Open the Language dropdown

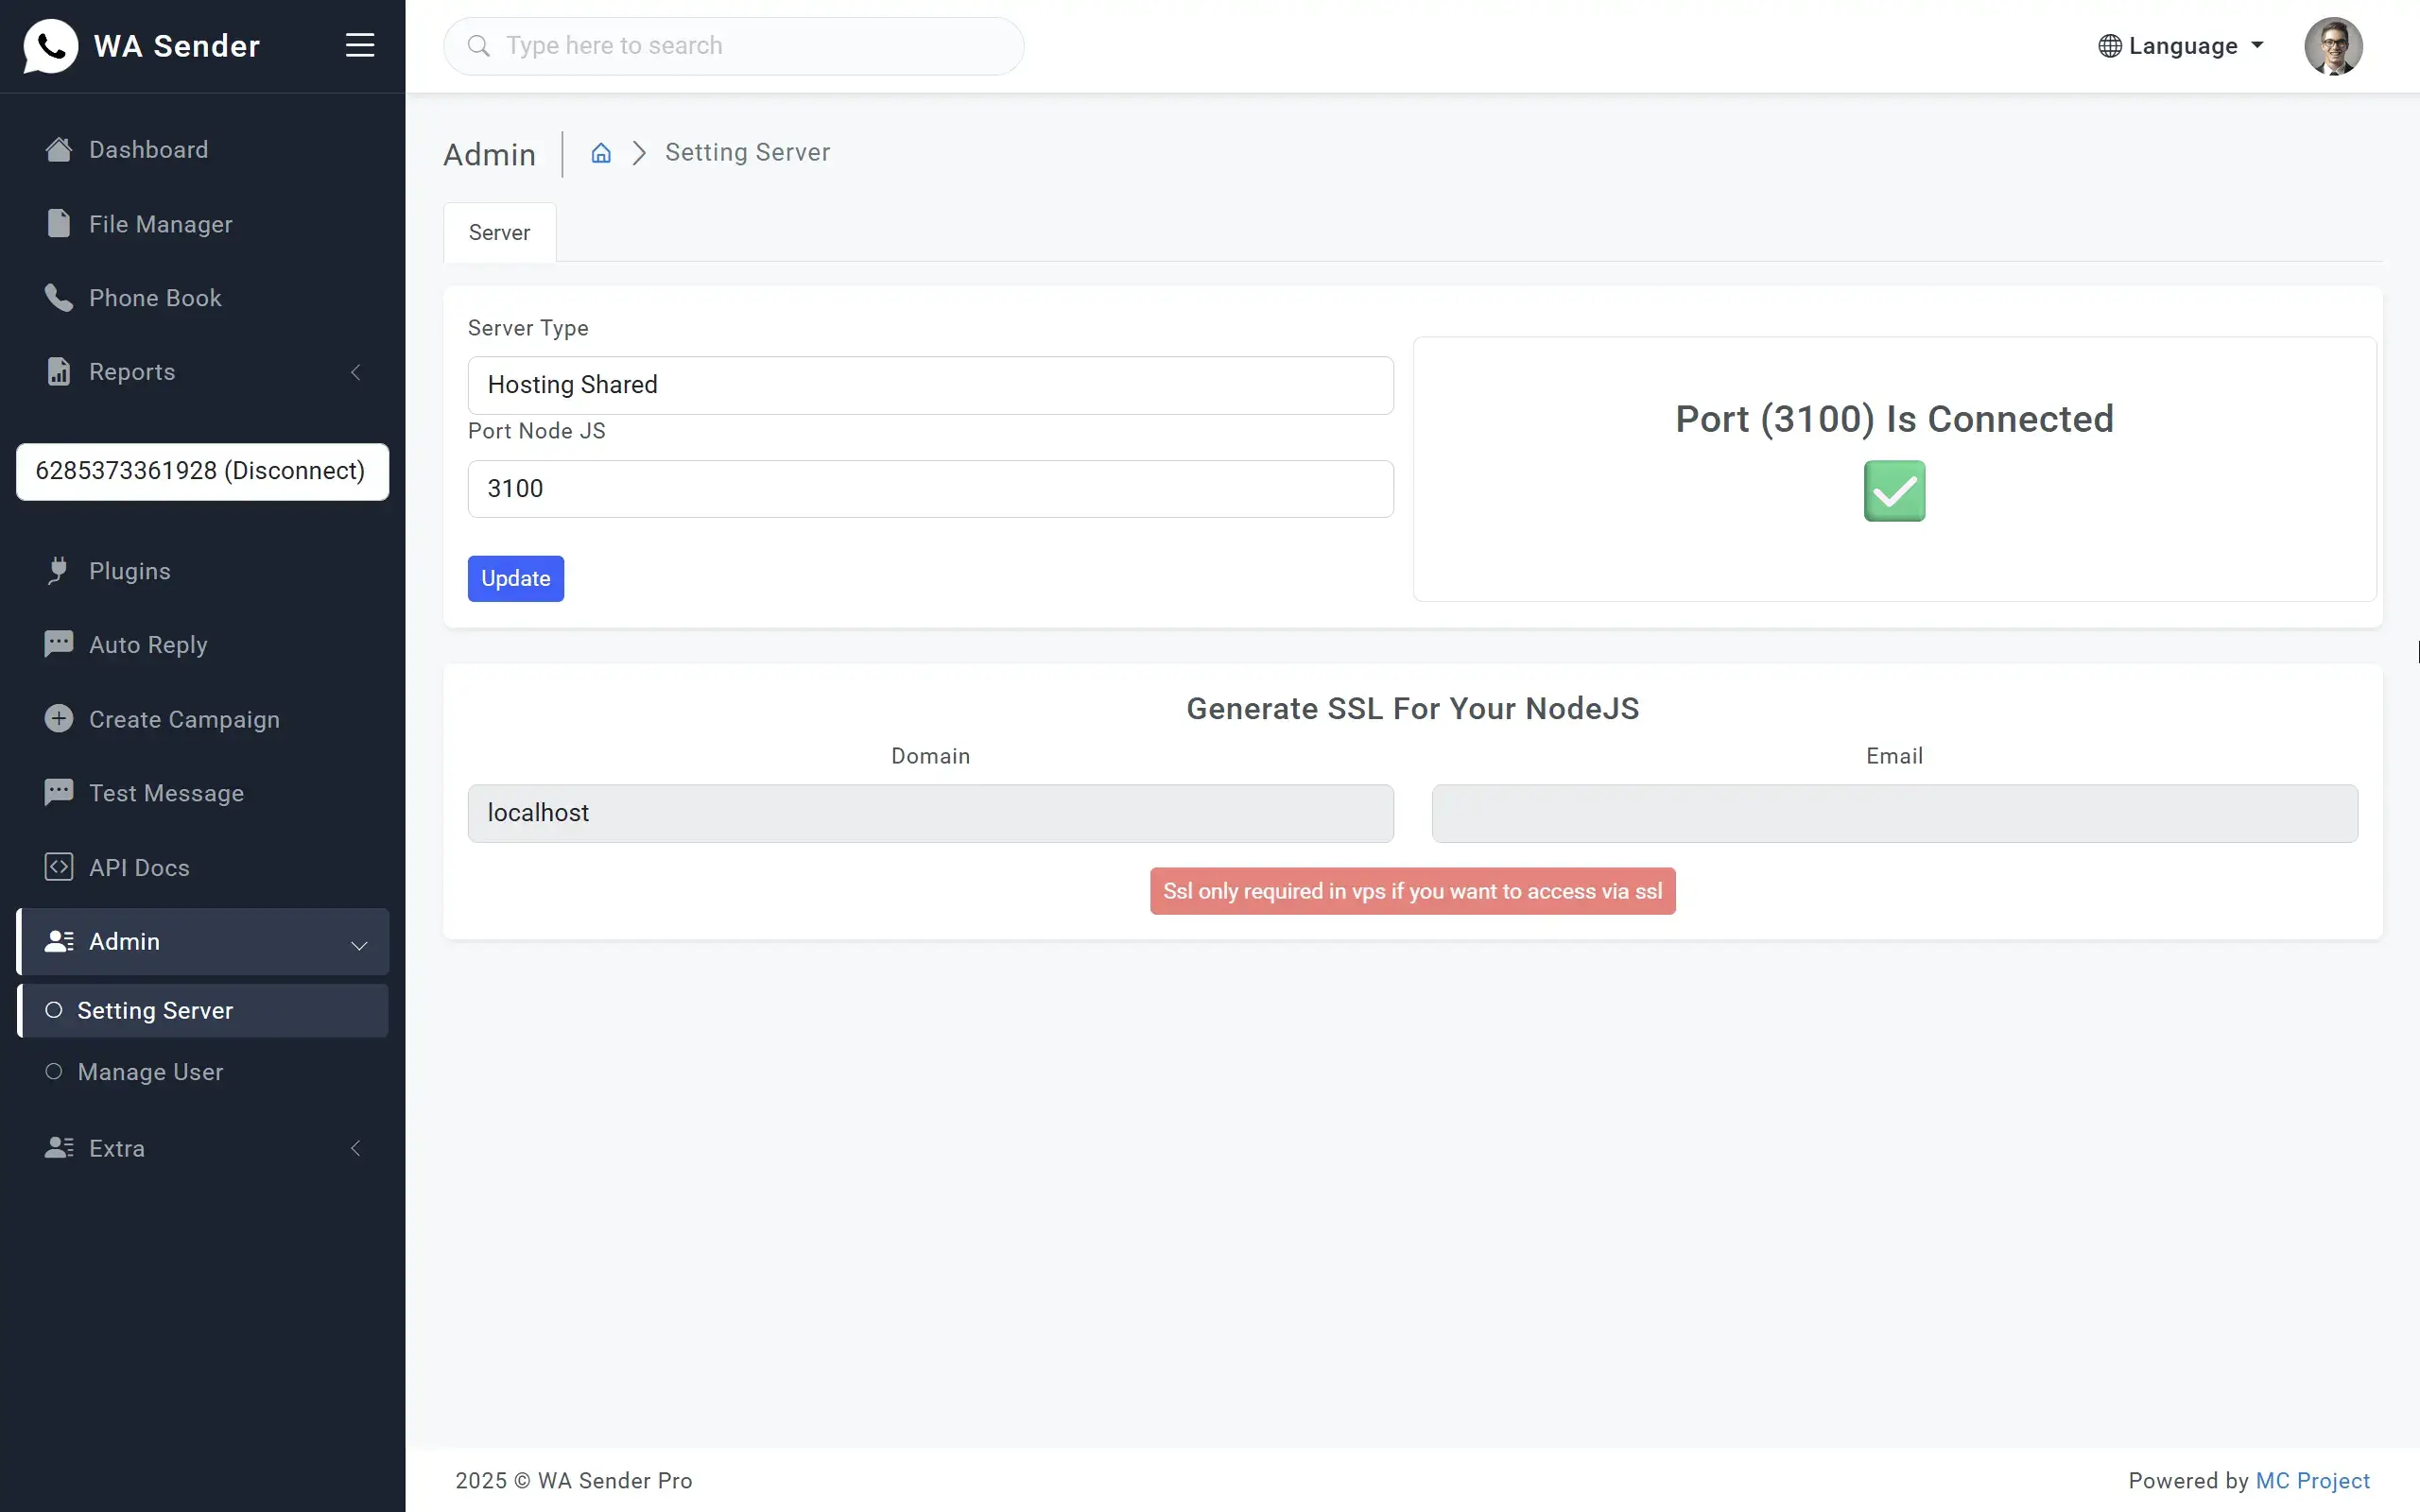pyautogui.click(x=2180, y=45)
